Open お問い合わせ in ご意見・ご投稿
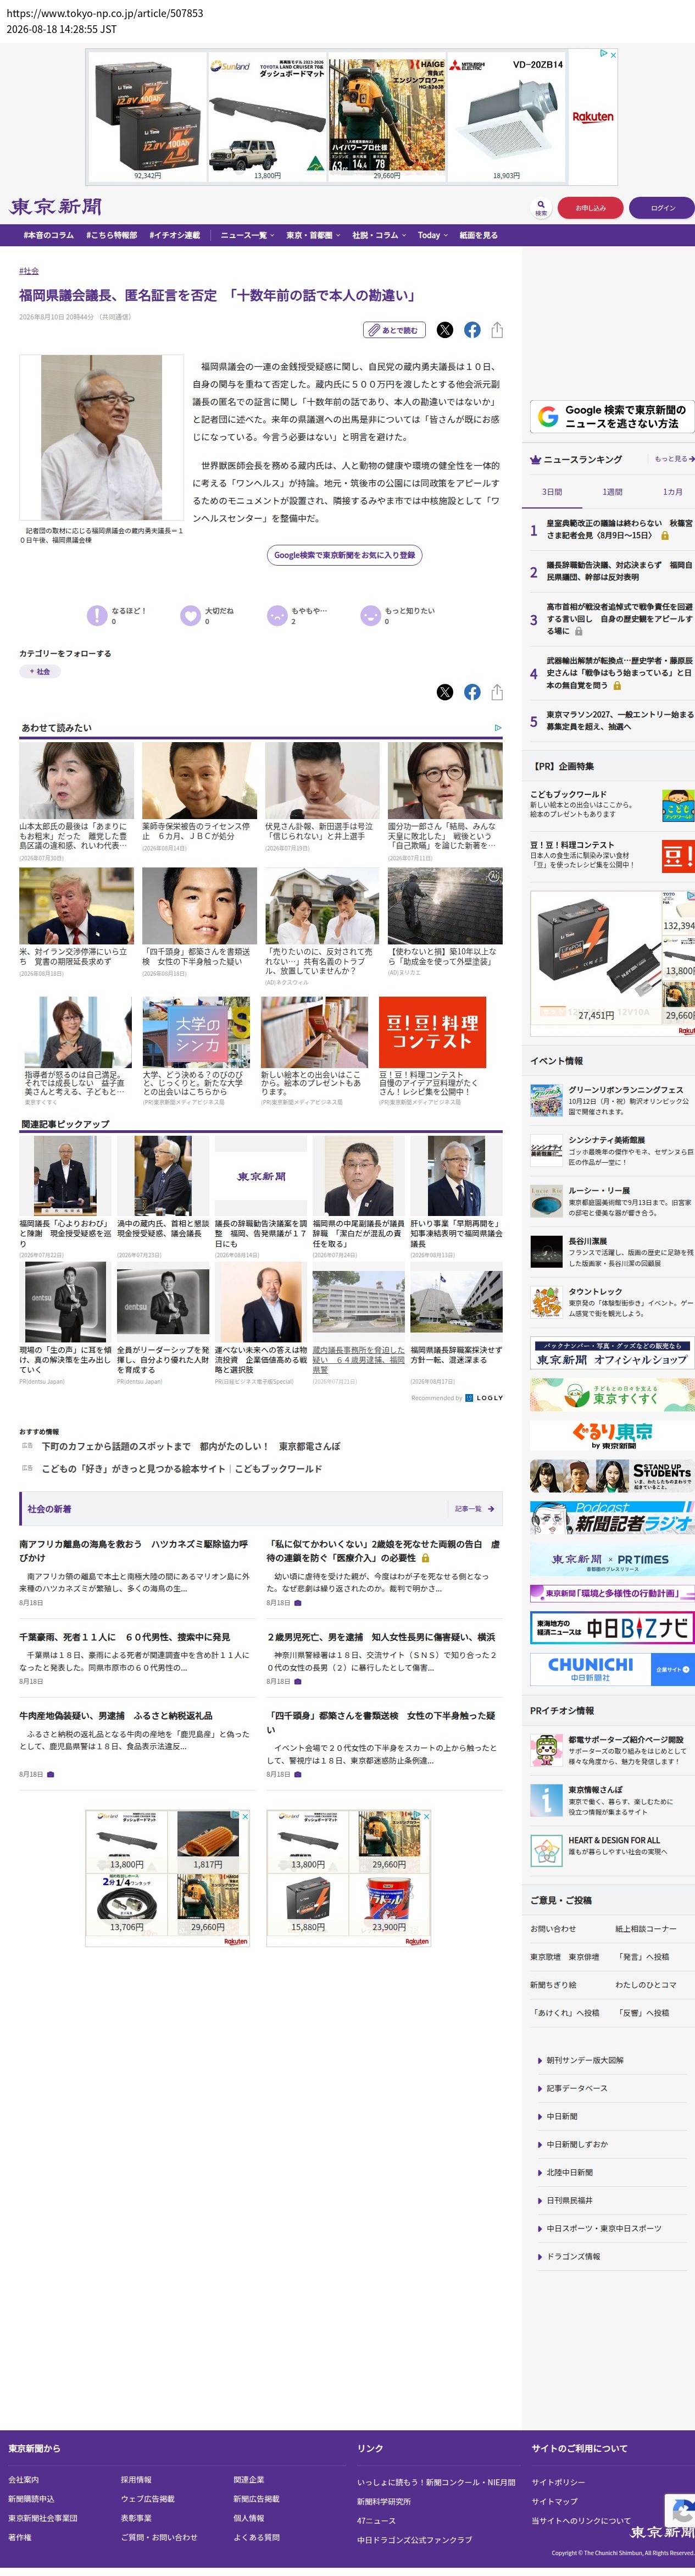The width and height of the screenshot is (695, 2576). [553, 1929]
